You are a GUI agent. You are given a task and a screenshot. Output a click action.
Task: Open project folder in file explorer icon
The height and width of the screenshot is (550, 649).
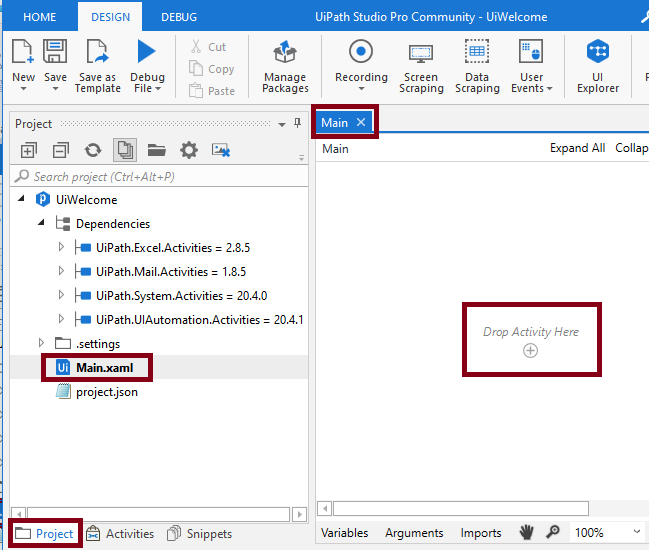click(x=157, y=150)
